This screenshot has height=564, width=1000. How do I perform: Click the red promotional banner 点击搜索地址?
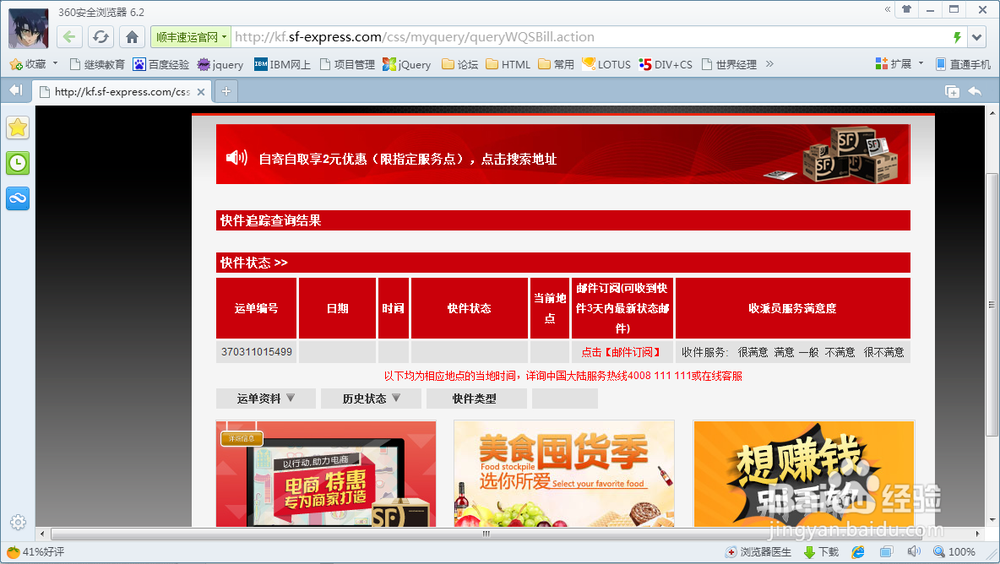coord(563,154)
